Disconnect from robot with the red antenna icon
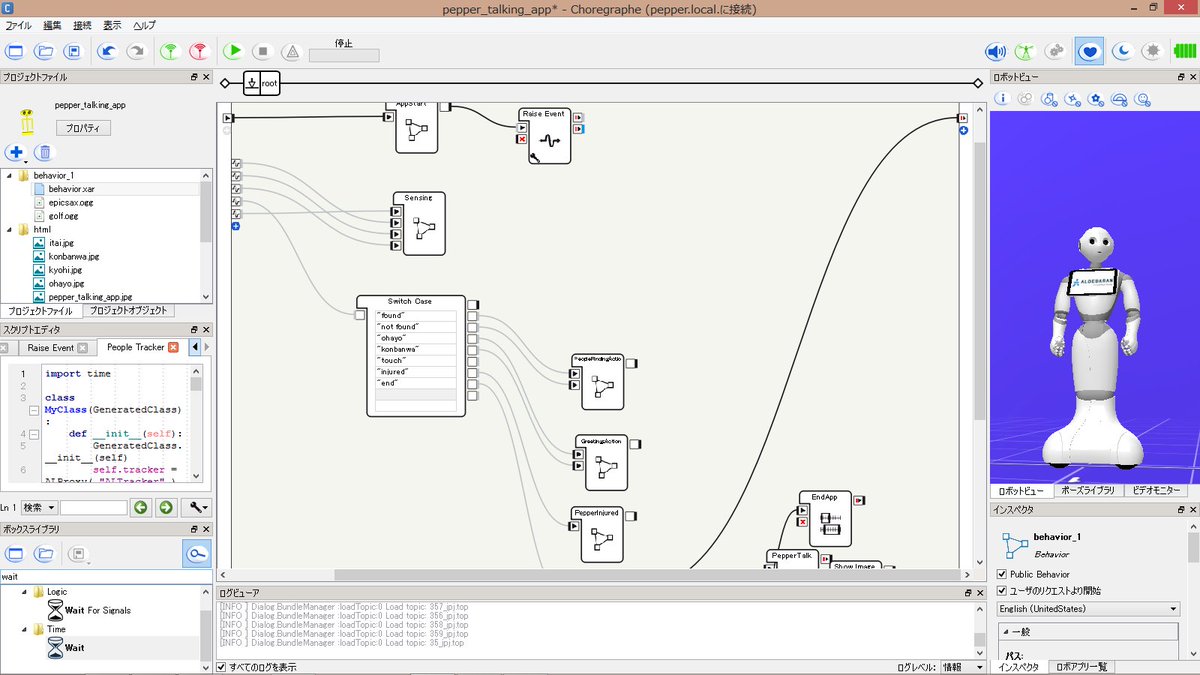 (199, 51)
